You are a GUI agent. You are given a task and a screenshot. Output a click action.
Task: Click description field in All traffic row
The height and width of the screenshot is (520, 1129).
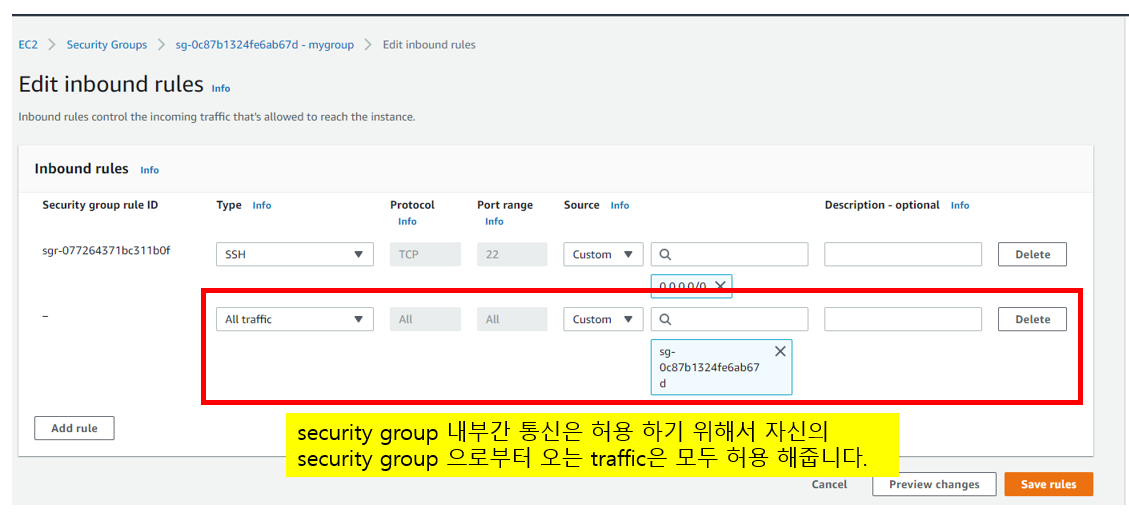point(903,319)
